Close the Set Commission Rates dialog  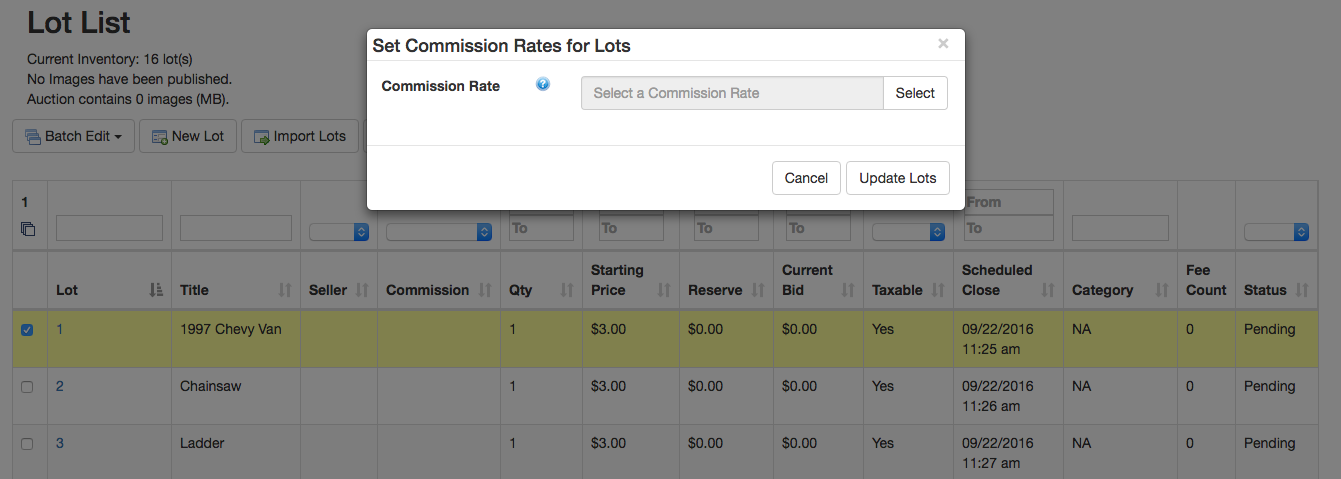click(x=943, y=44)
